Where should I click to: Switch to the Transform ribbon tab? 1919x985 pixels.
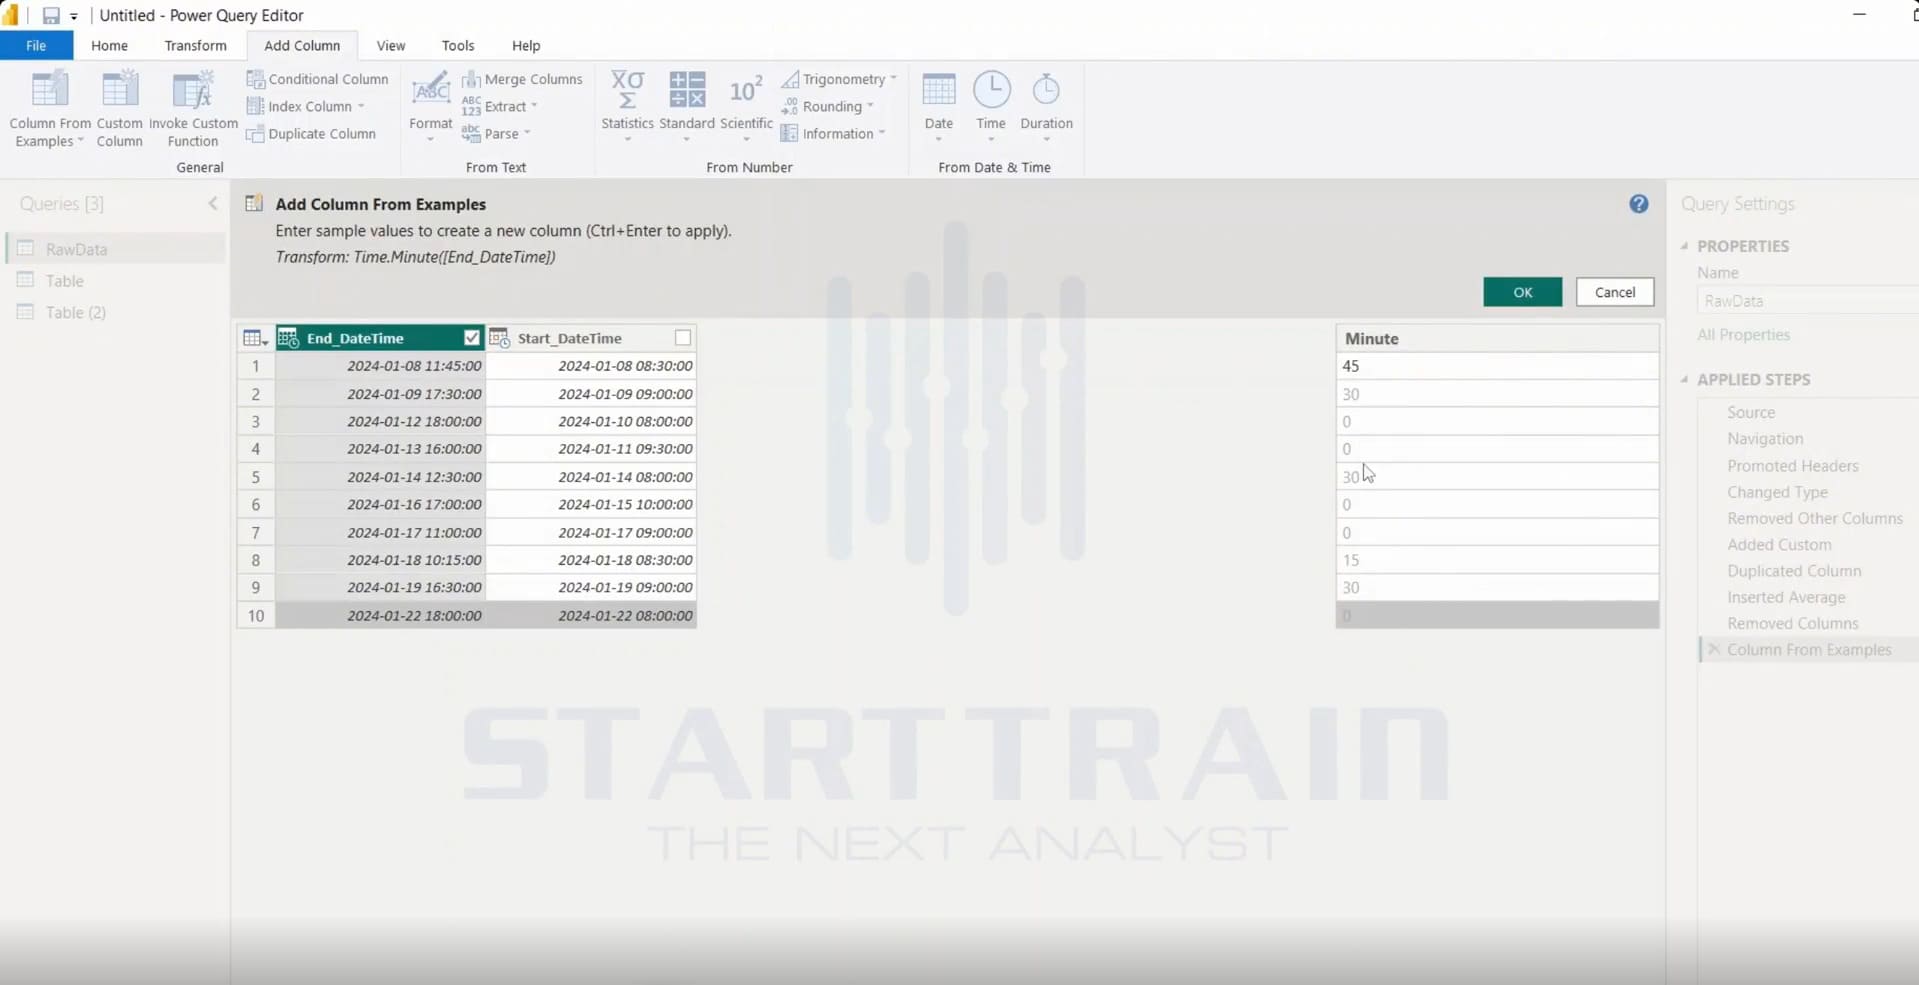pyautogui.click(x=195, y=46)
